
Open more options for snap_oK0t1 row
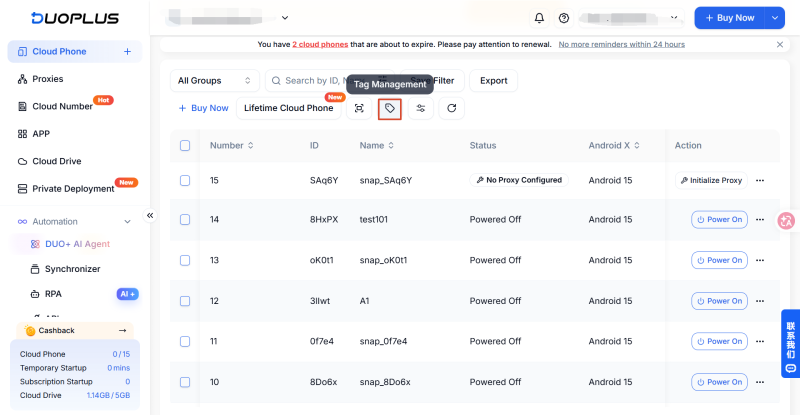[x=760, y=260]
